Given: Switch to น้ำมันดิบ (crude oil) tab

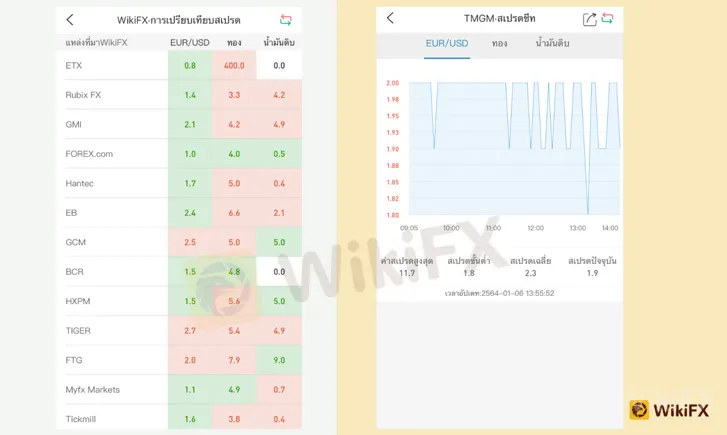Looking at the screenshot, I should point(552,43).
